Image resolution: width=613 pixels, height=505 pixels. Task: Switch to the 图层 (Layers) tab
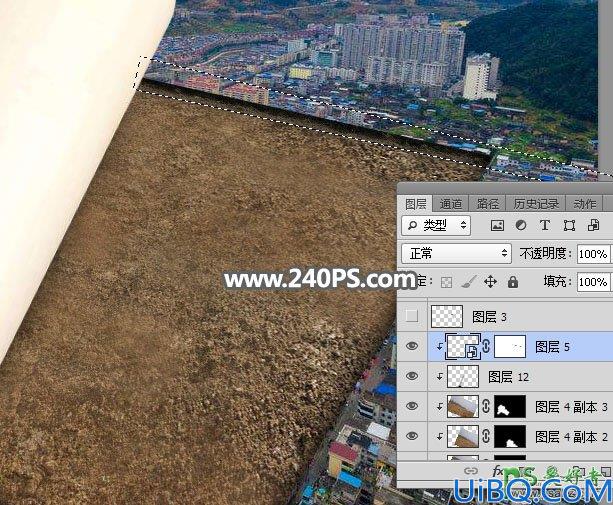(x=415, y=204)
